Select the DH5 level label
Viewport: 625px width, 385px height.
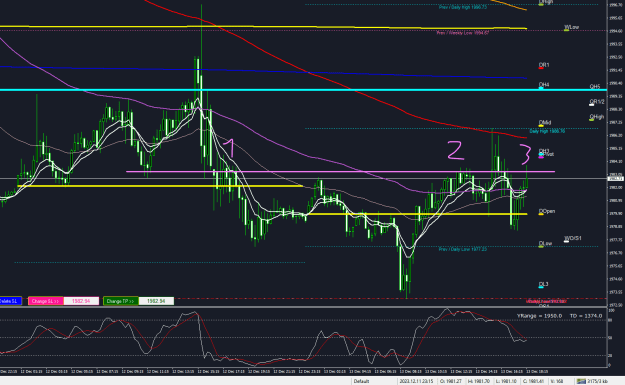coord(595,86)
